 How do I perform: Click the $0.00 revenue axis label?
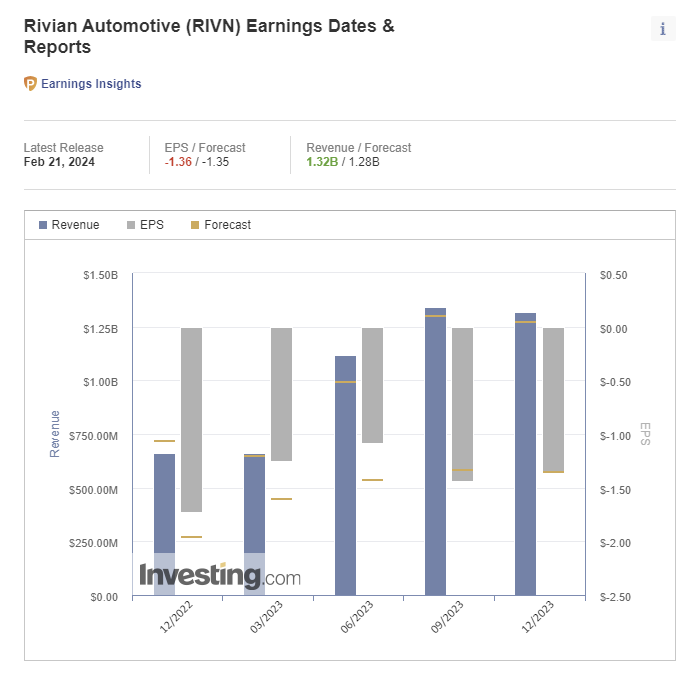point(104,597)
